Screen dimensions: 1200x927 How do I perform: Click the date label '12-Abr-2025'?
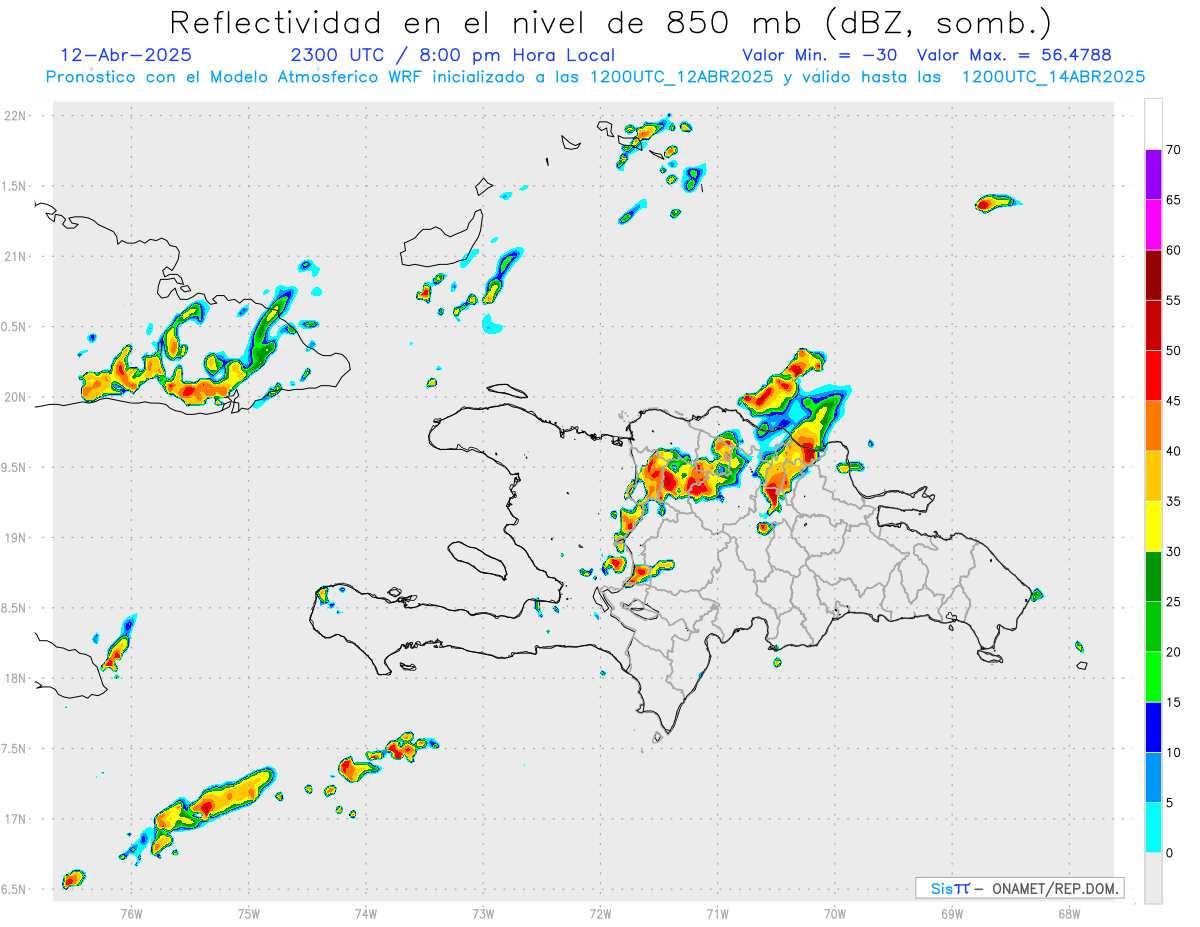(x=126, y=55)
